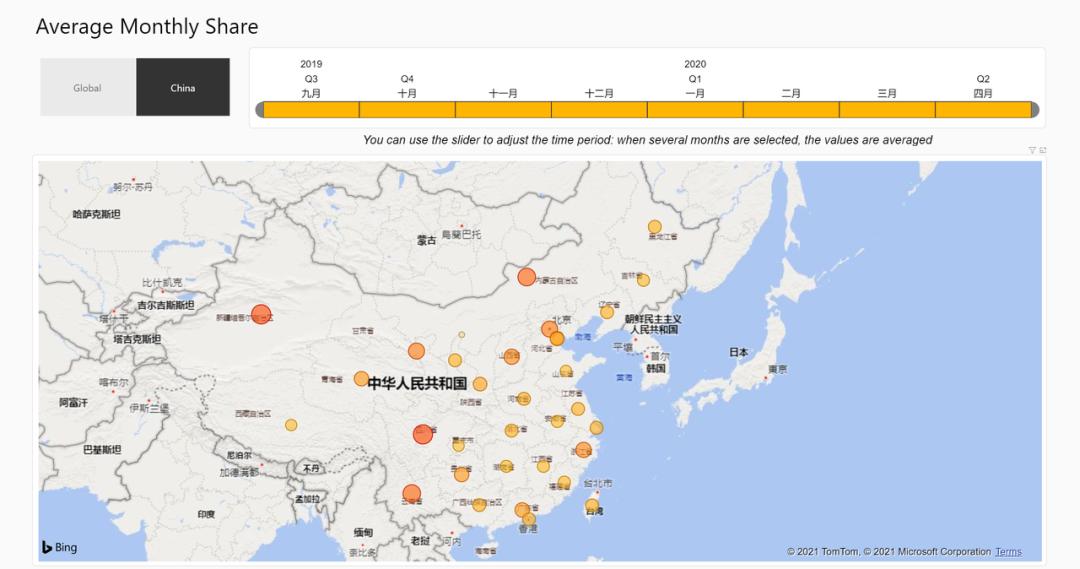Select the 十月 segment on the timeline
This screenshot has width=1080, height=569.
(407, 110)
